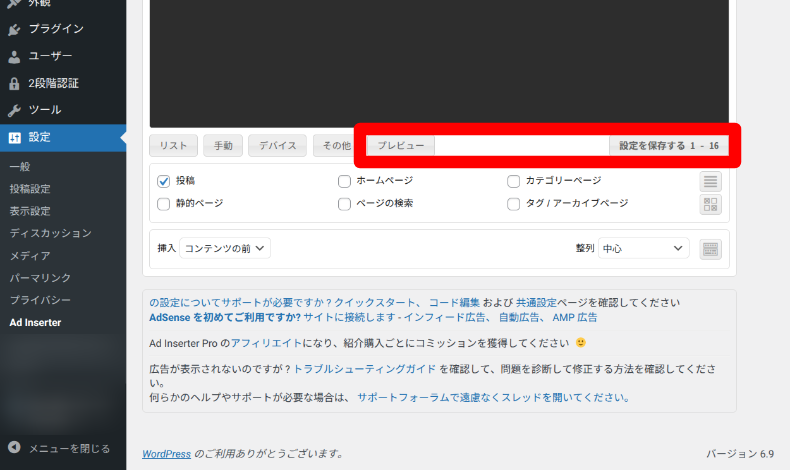The width and height of the screenshot is (790, 470).
Task: Open the トラブルシューティングガイド link
Action: (x=365, y=369)
